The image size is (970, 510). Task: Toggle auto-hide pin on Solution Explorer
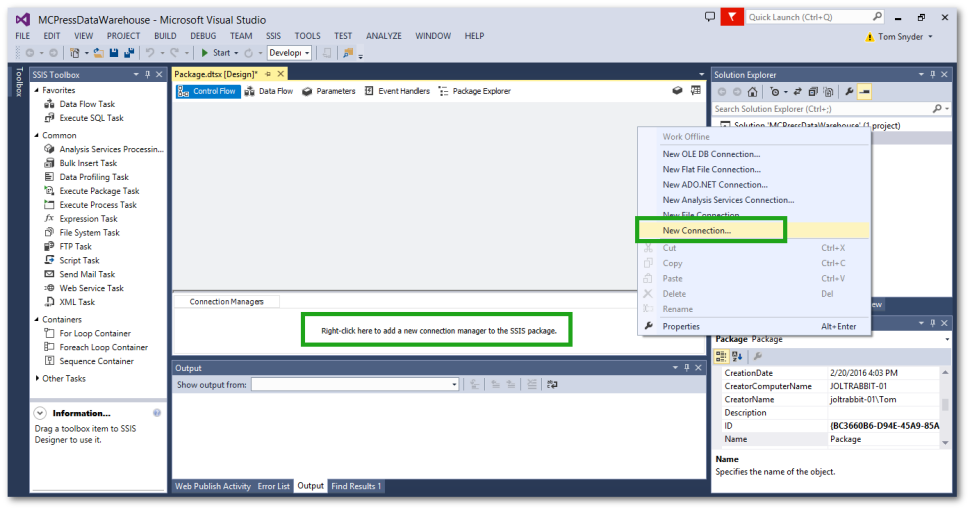coord(933,74)
